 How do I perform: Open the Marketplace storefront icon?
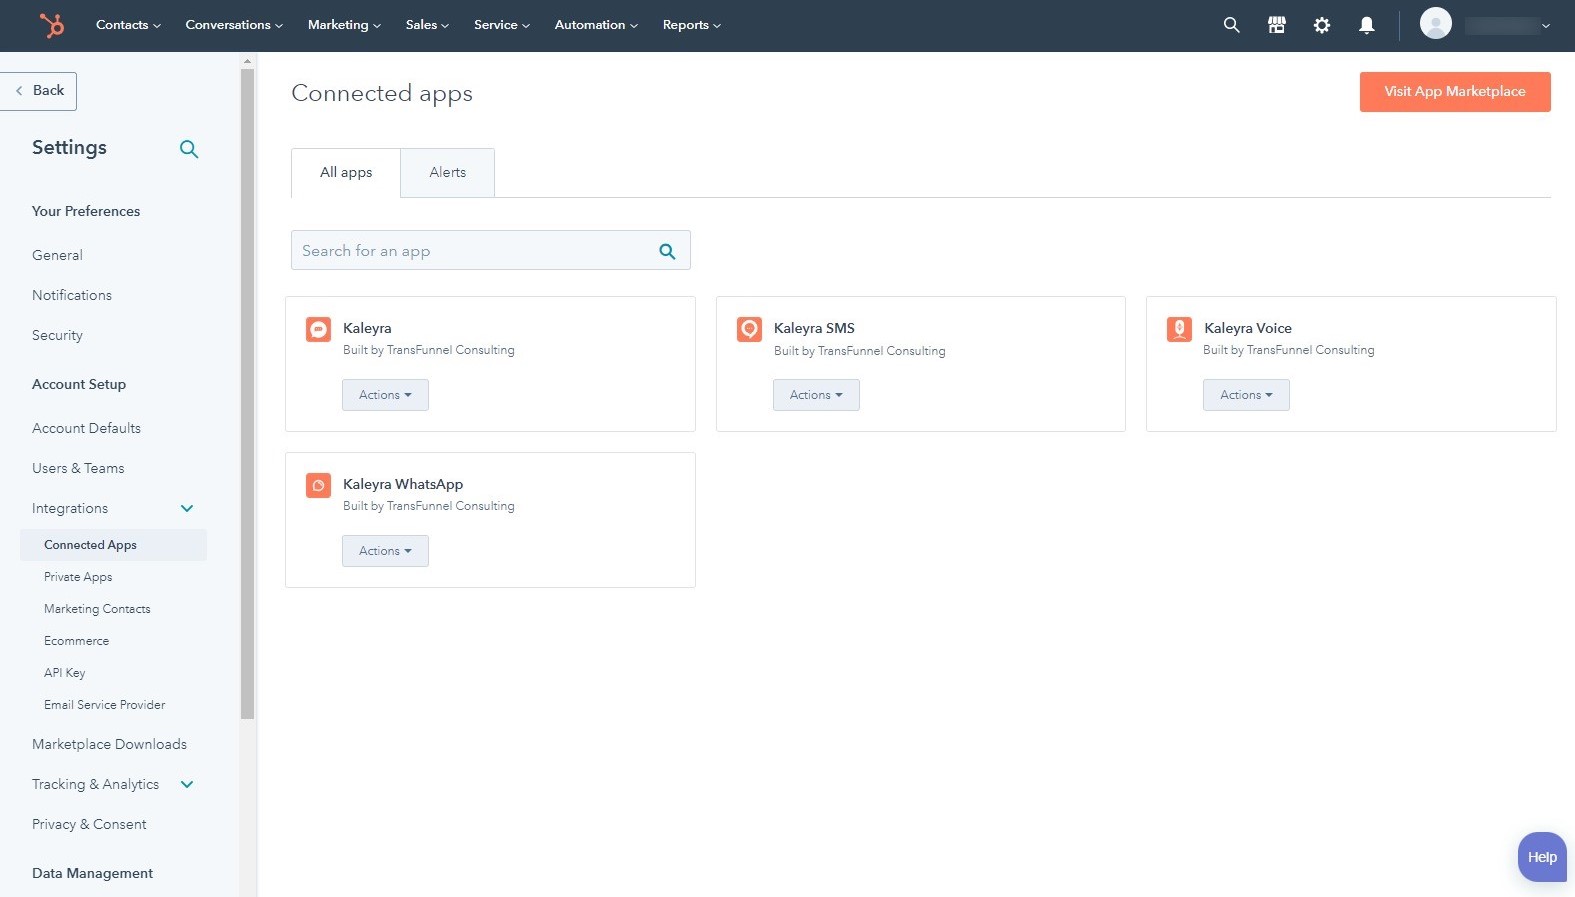tap(1276, 25)
